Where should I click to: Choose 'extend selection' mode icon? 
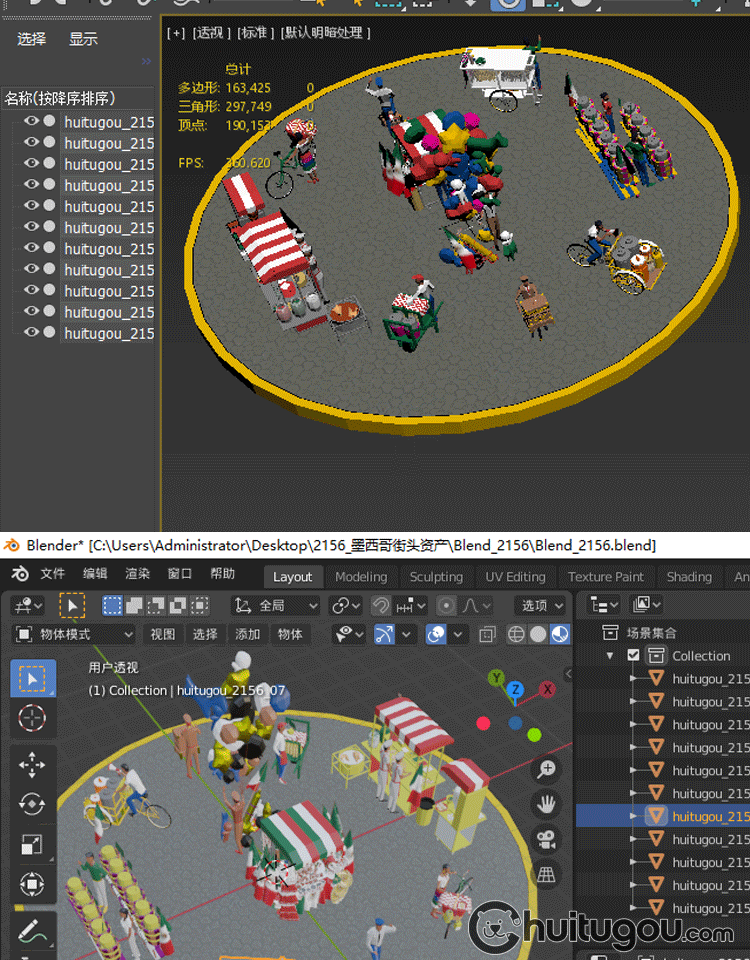click(134, 606)
